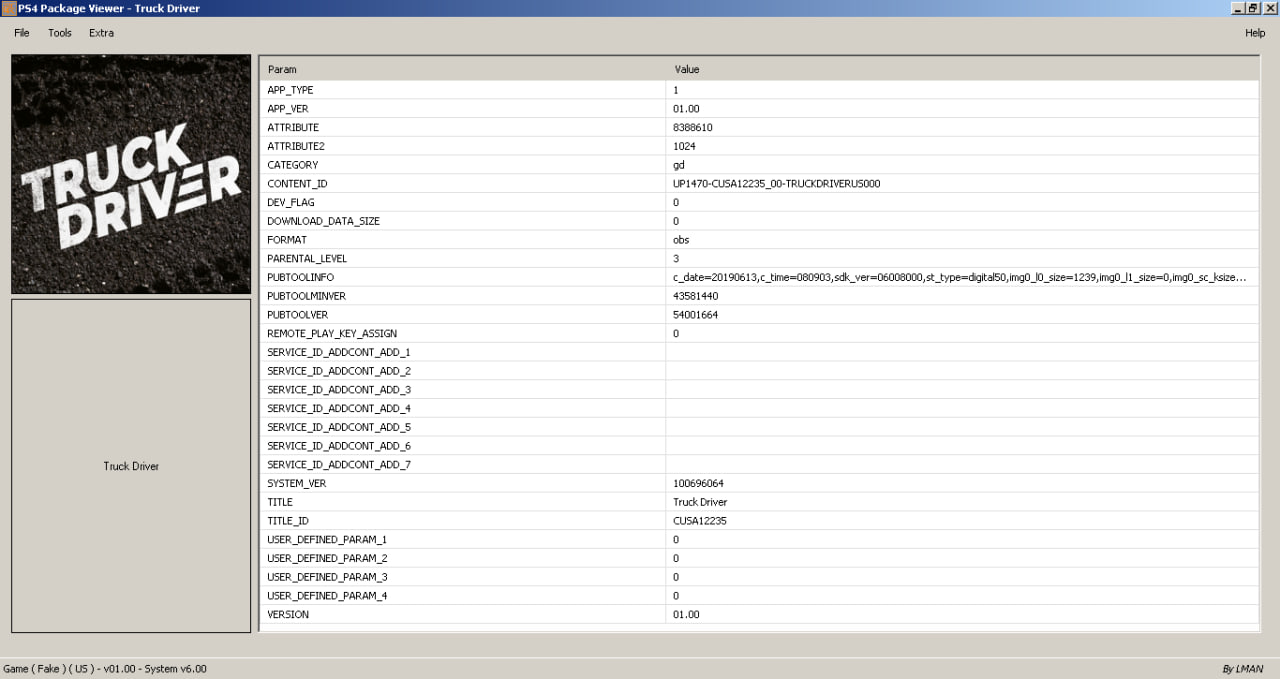Select the CATEGORY parameter
The image size is (1280, 679).
[760, 165]
